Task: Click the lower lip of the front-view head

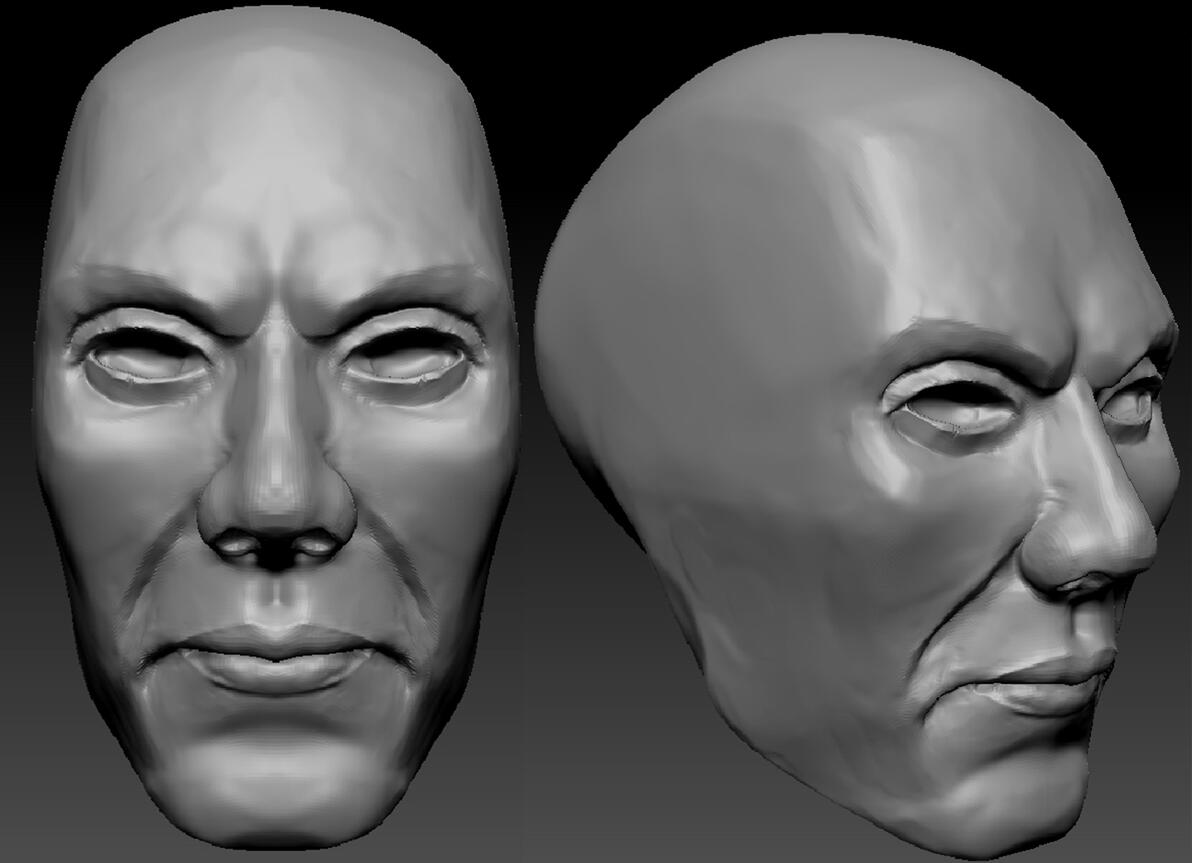Action: click(274, 671)
